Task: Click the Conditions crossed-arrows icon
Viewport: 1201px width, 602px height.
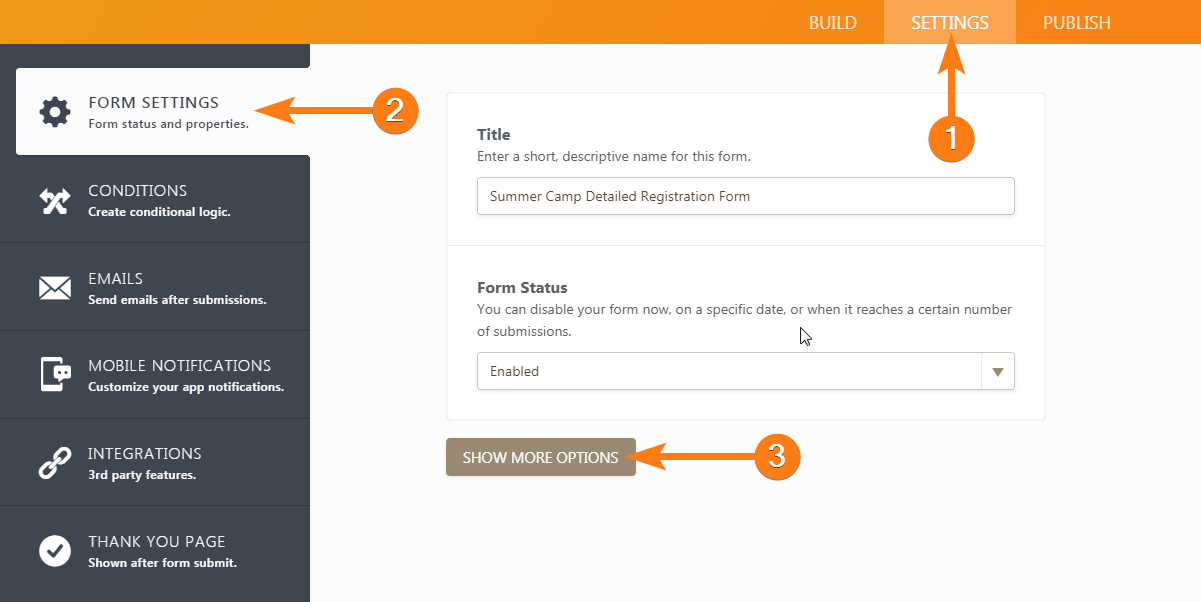Action: point(54,200)
